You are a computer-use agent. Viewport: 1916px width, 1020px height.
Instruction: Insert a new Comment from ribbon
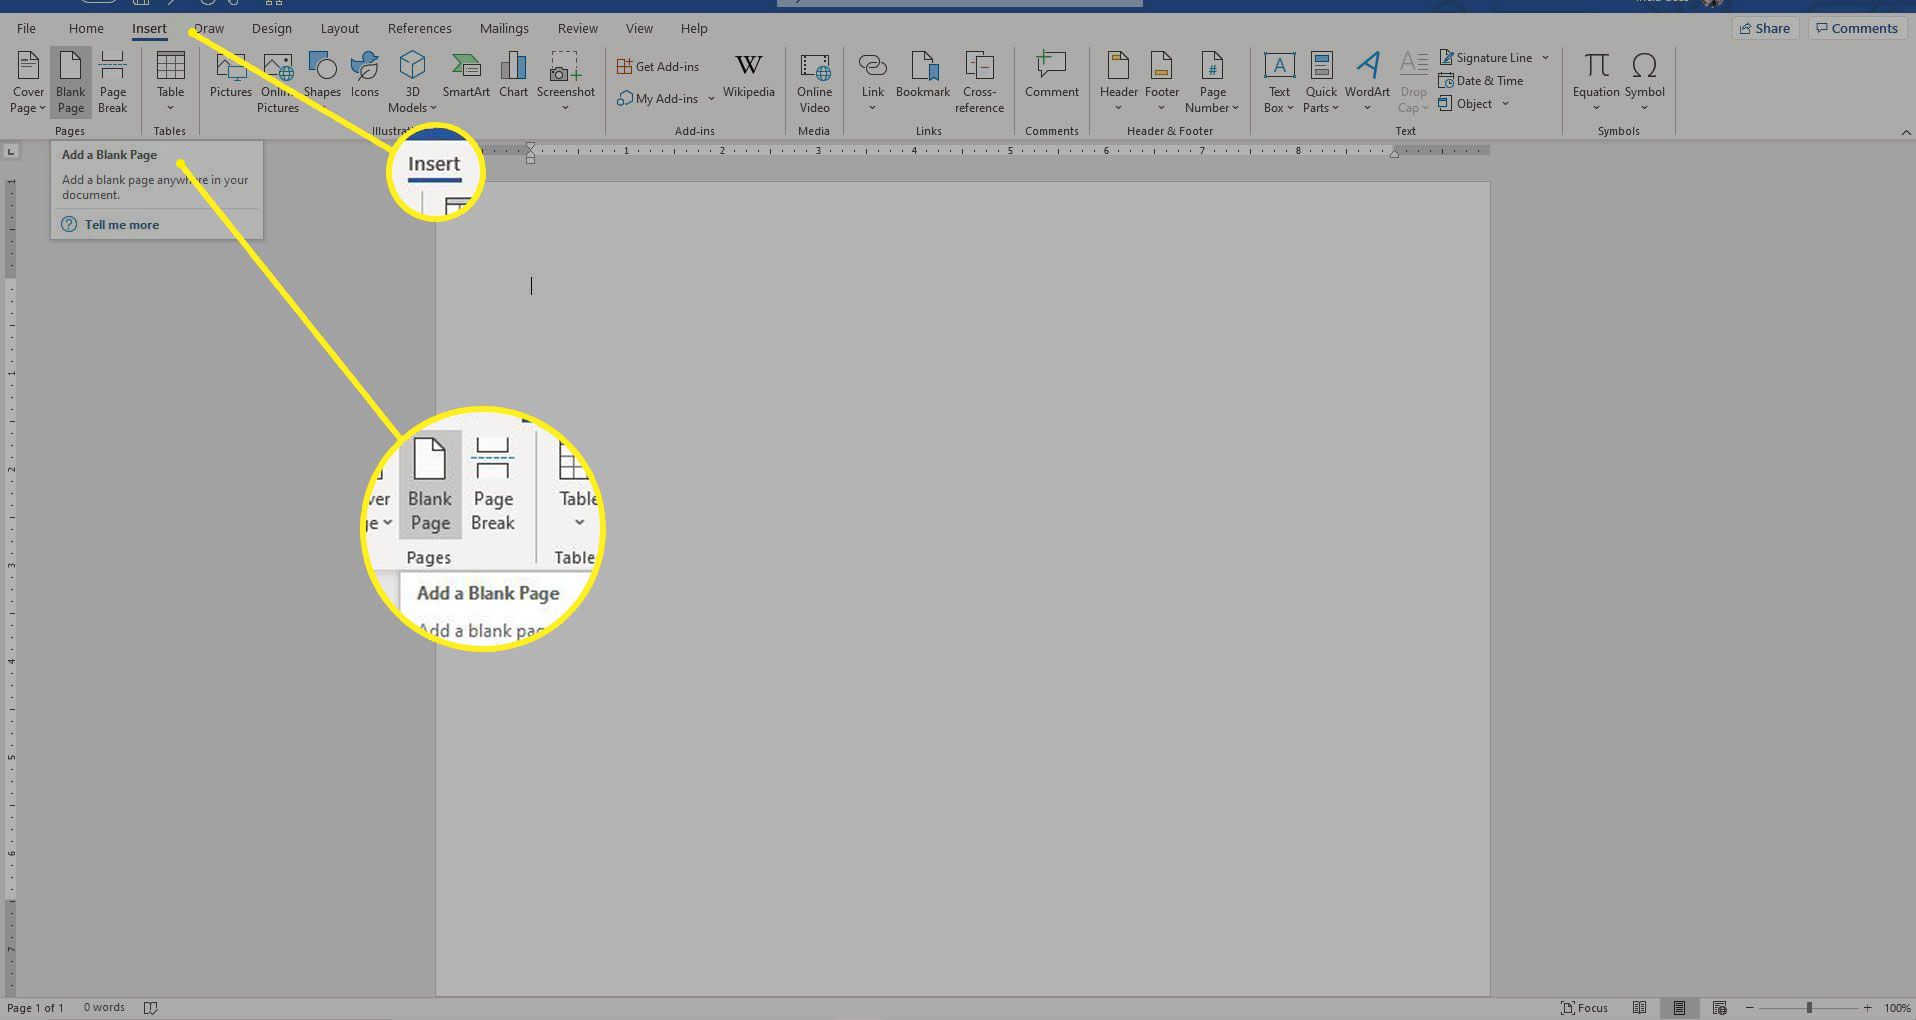point(1051,77)
